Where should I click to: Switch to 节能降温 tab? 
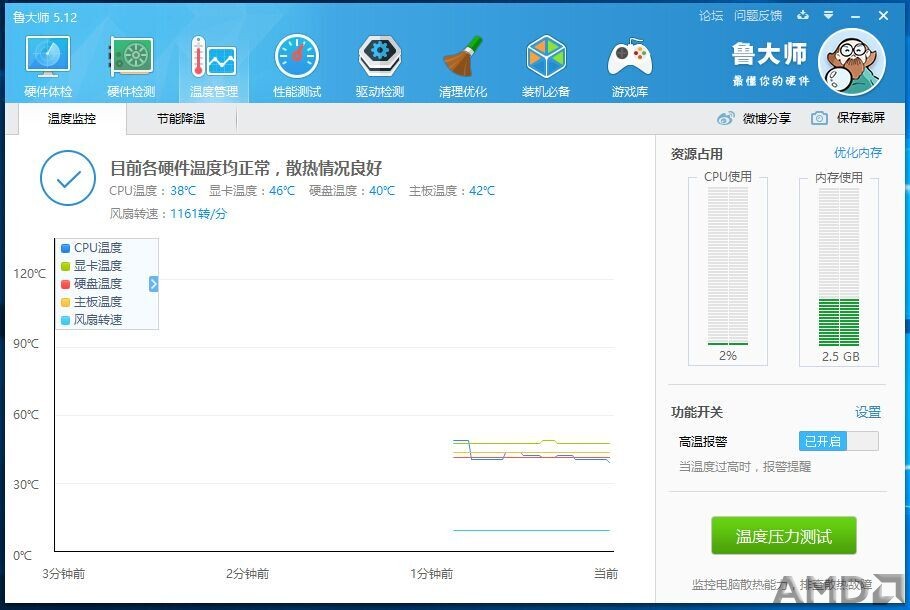coord(181,118)
